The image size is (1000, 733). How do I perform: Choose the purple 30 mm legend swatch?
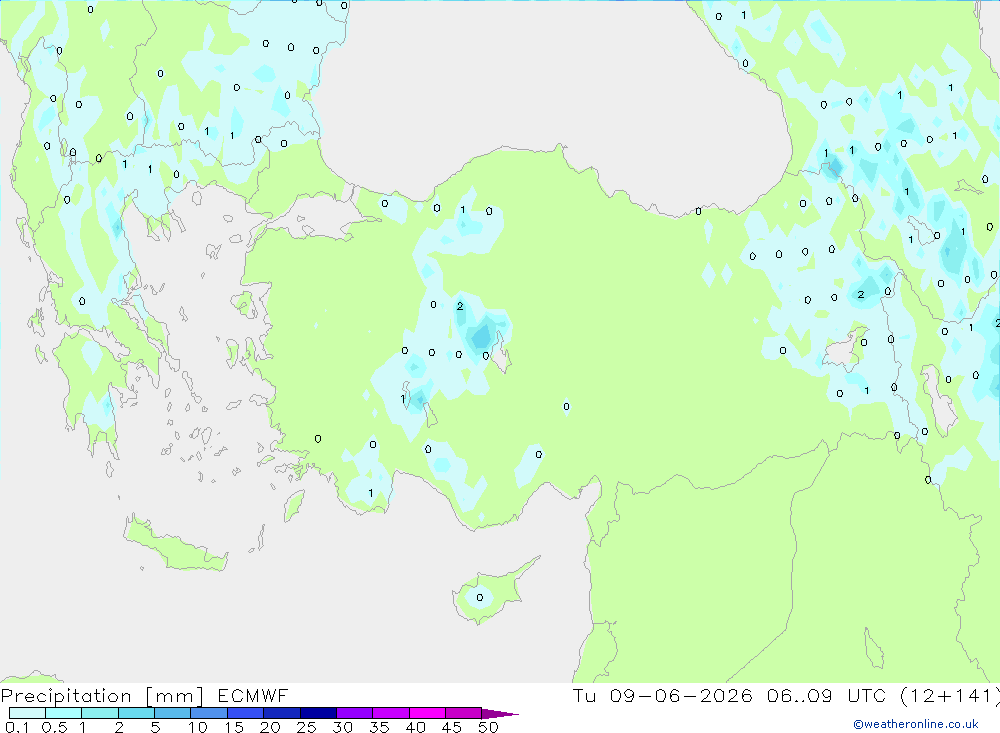(354, 713)
